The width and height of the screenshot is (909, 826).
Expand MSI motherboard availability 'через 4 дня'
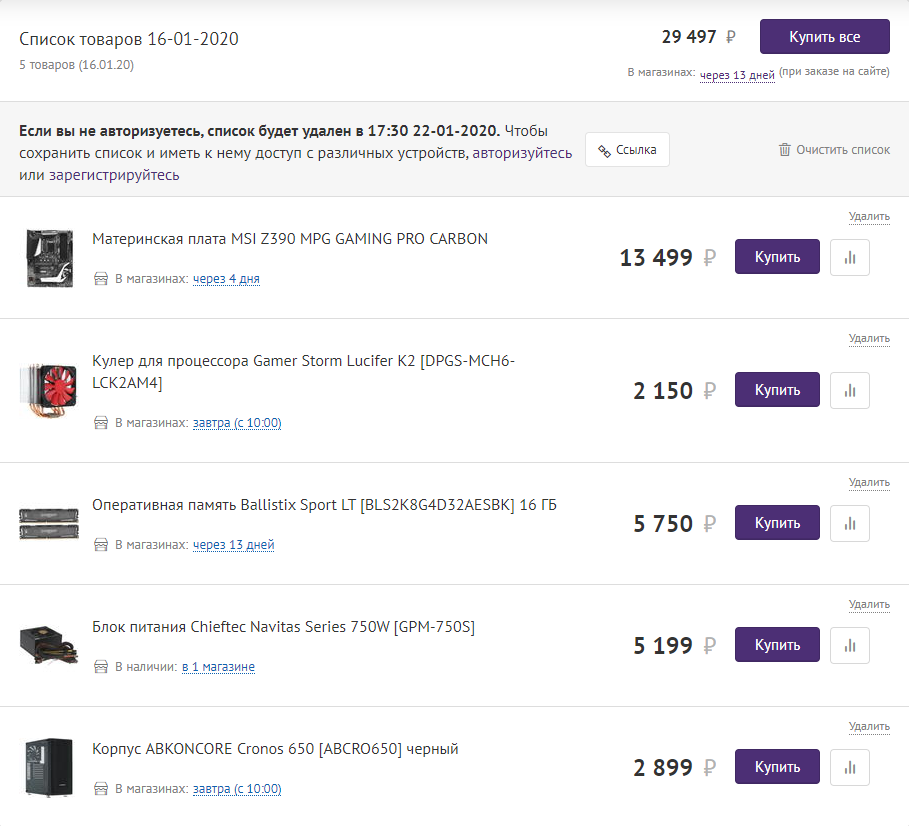226,279
